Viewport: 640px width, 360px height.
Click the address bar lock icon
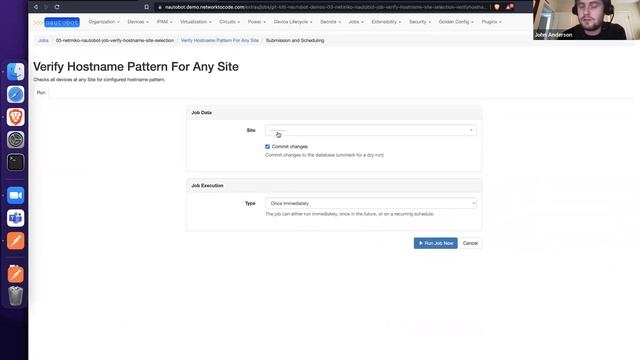(x=160, y=7)
